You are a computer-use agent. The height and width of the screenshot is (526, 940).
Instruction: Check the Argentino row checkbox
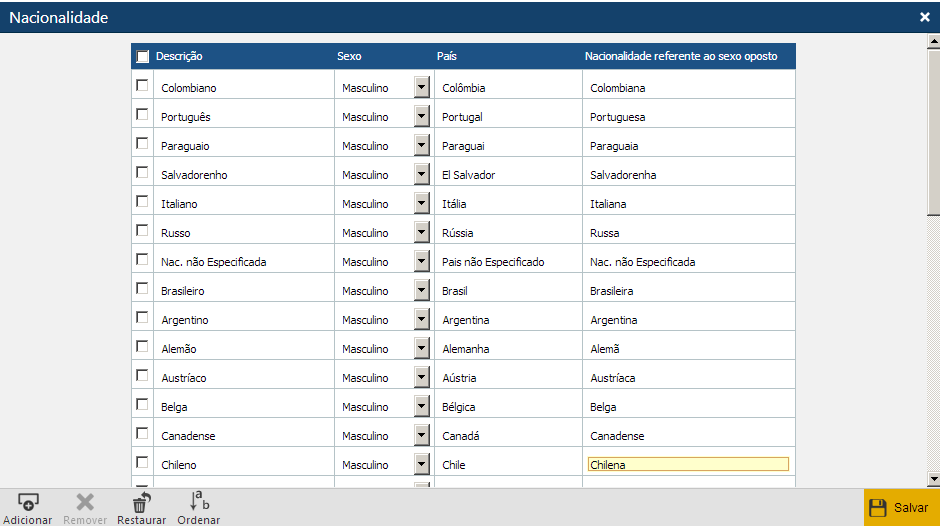coord(142,317)
